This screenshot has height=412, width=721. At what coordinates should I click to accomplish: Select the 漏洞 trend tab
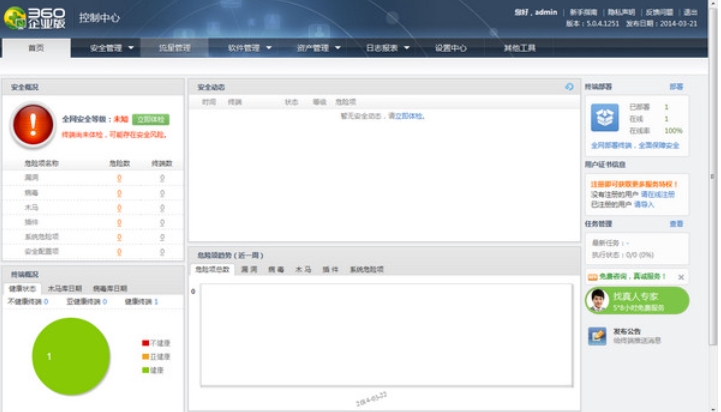(x=249, y=269)
